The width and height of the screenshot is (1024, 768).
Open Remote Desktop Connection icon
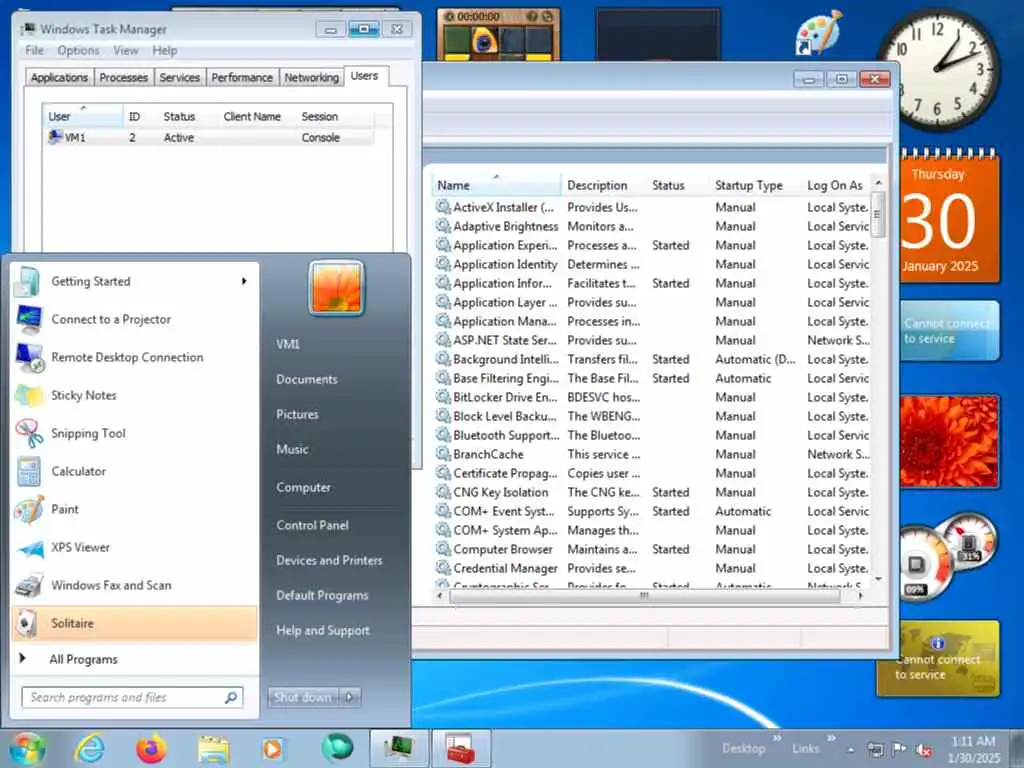click(x=29, y=357)
